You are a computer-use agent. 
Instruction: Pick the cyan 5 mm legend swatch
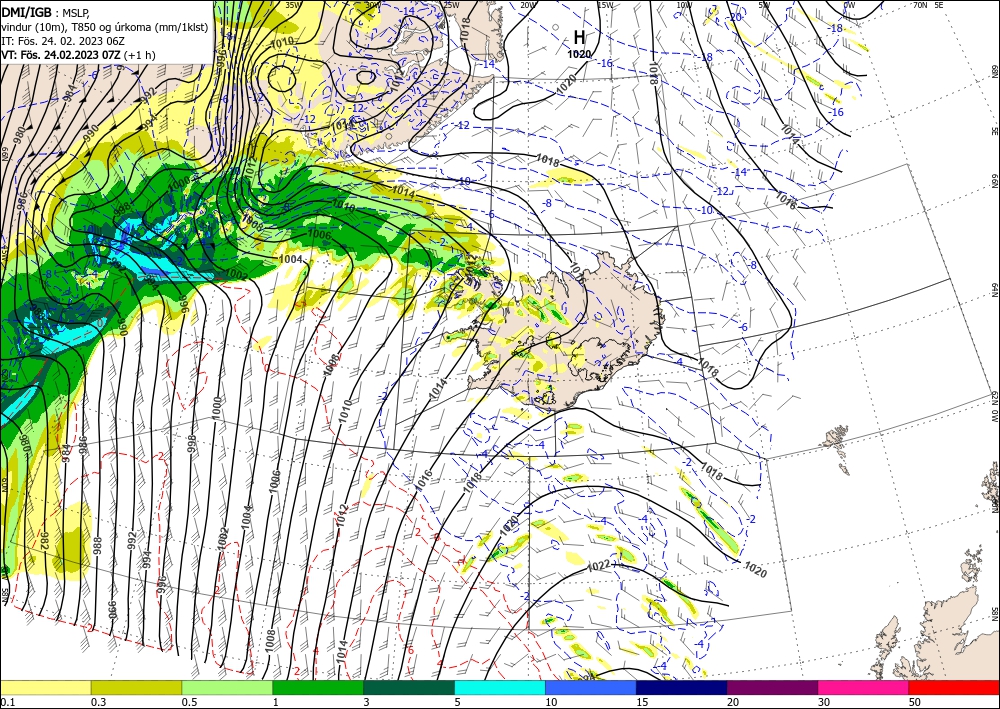pyautogui.click(x=500, y=687)
